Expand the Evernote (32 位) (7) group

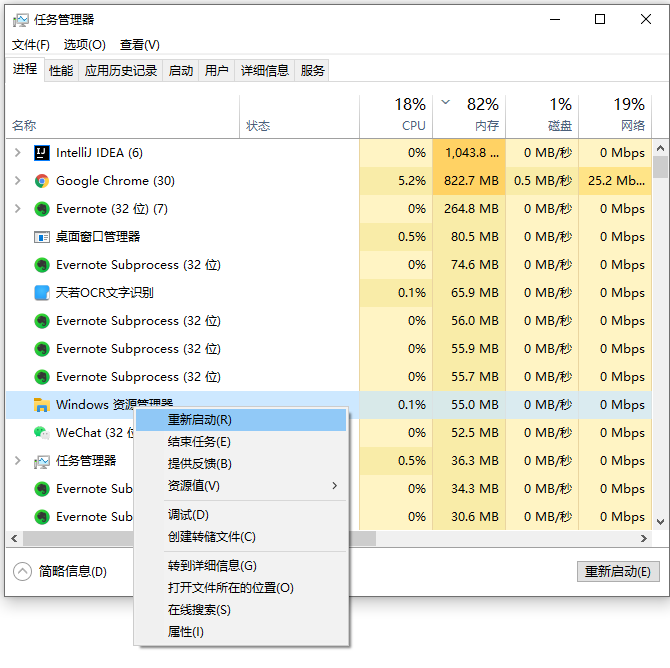18,209
